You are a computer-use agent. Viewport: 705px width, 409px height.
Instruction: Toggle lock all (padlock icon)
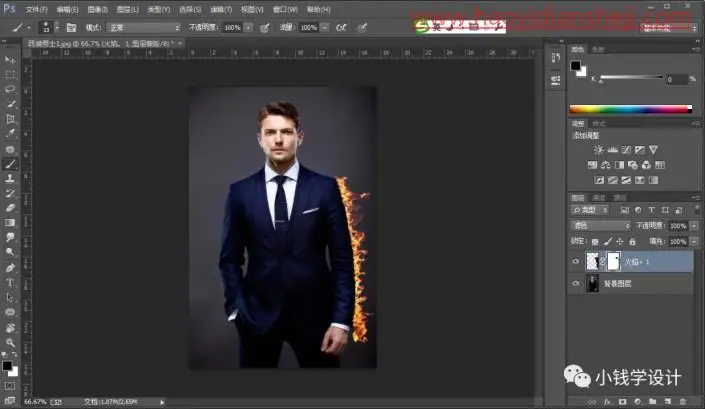632,241
